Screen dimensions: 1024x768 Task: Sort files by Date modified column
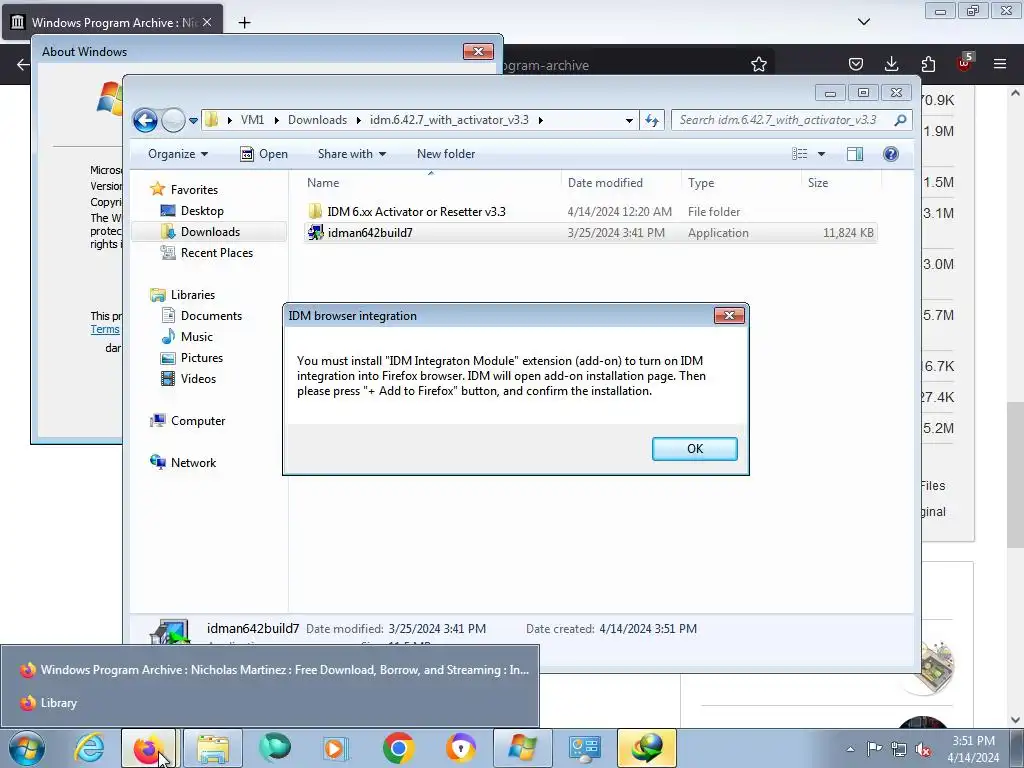(620, 183)
